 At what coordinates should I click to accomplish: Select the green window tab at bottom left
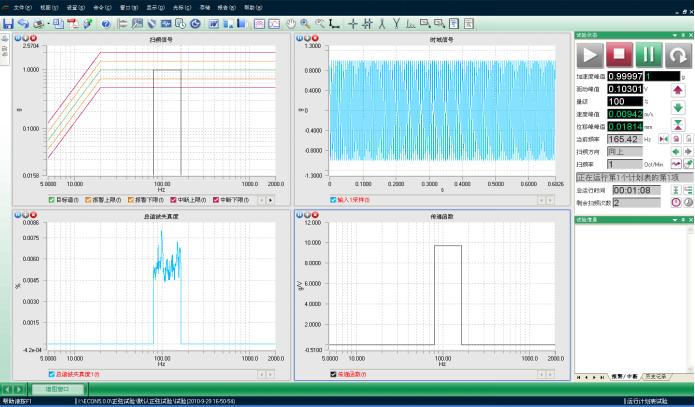click(x=58, y=389)
